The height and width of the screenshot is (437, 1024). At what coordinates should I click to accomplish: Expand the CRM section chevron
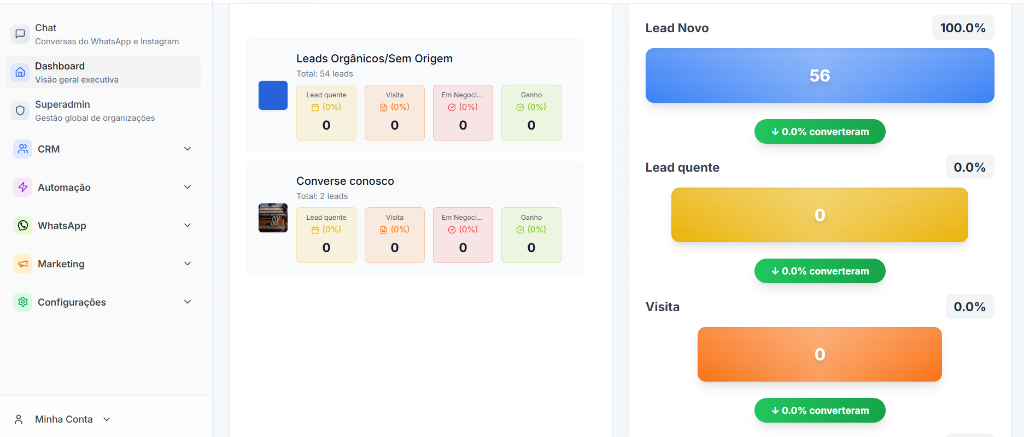click(187, 149)
